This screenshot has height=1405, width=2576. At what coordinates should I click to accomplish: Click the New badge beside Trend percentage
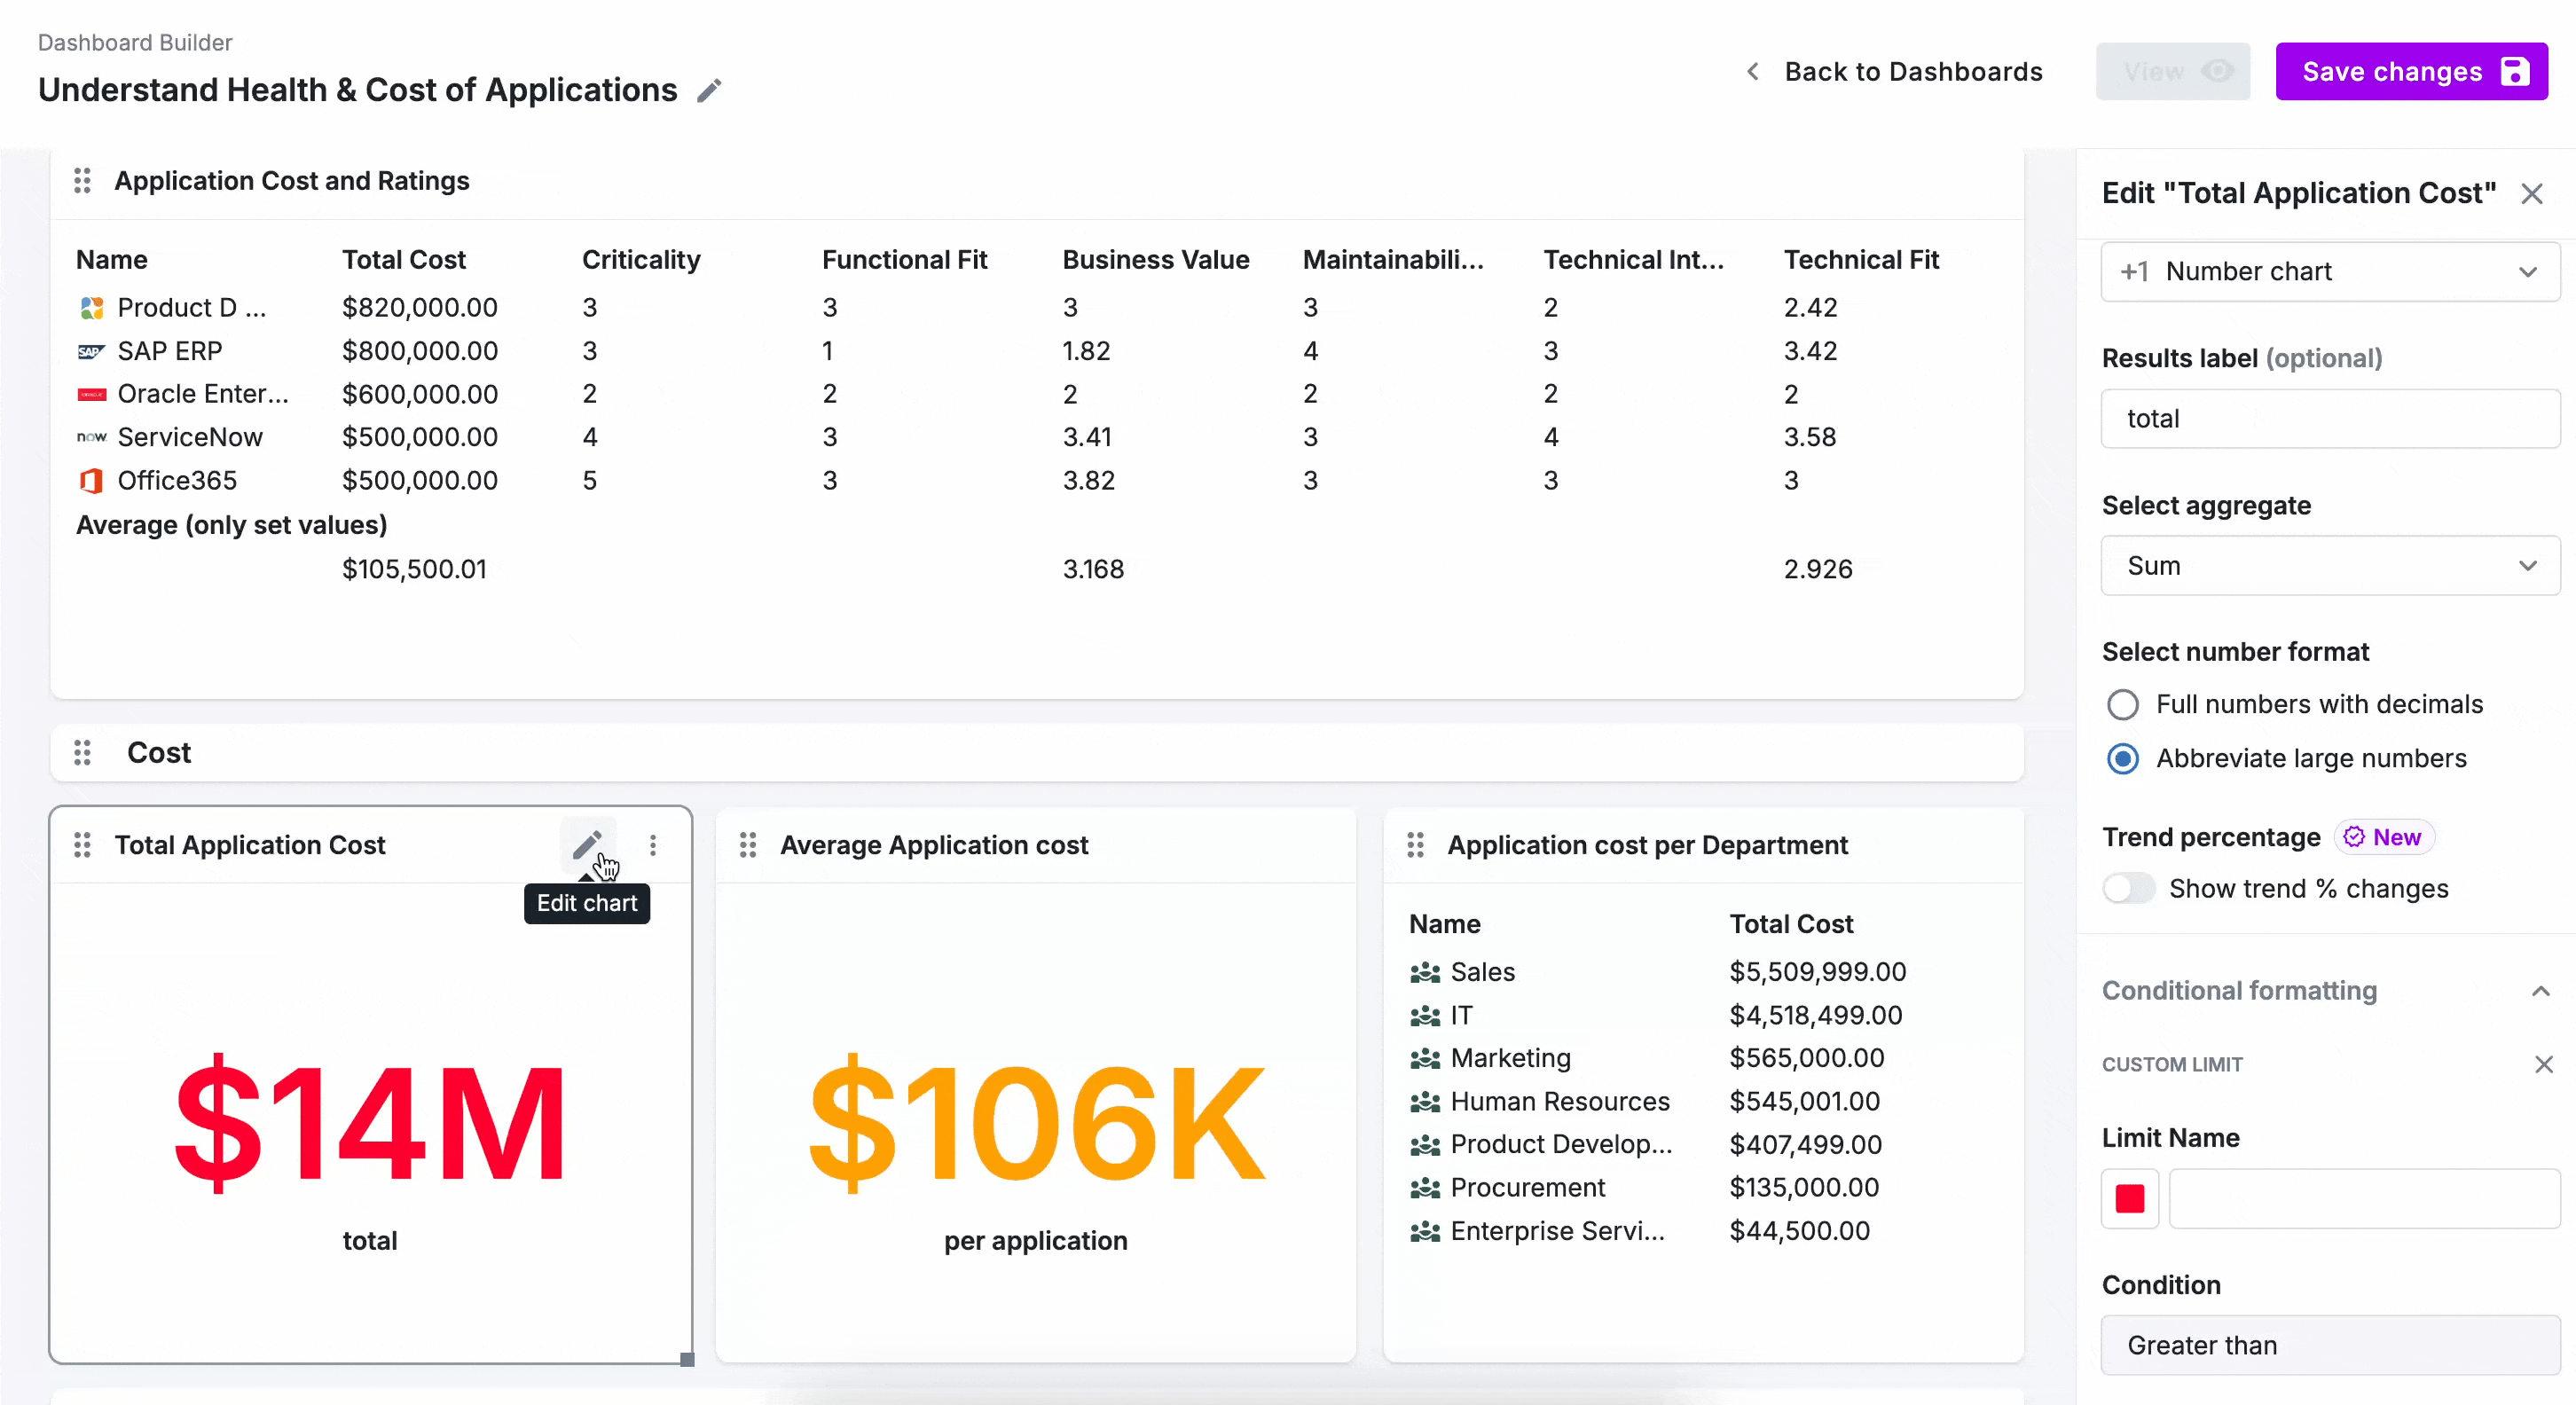(x=2384, y=837)
